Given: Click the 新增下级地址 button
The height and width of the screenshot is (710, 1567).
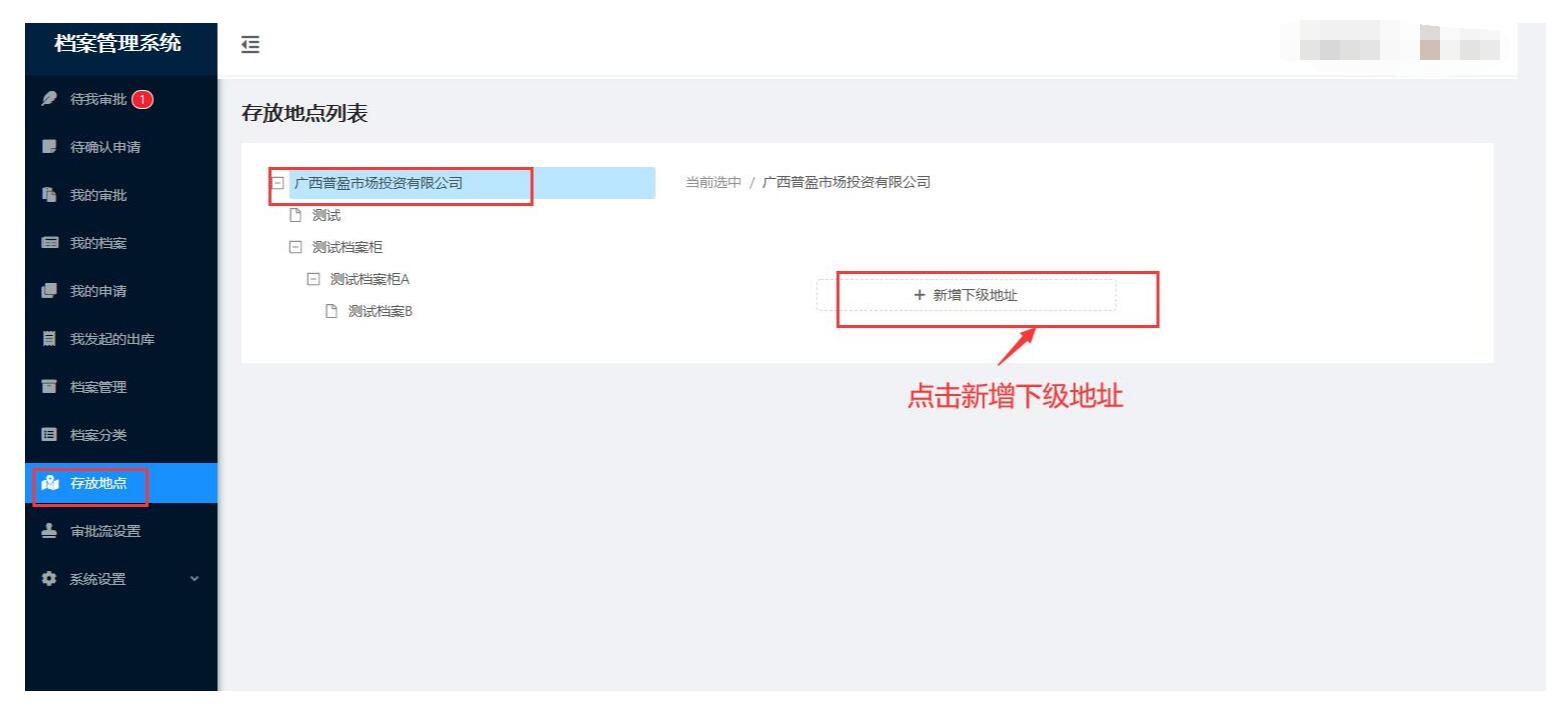Looking at the screenshot, I should click(966, 295).
